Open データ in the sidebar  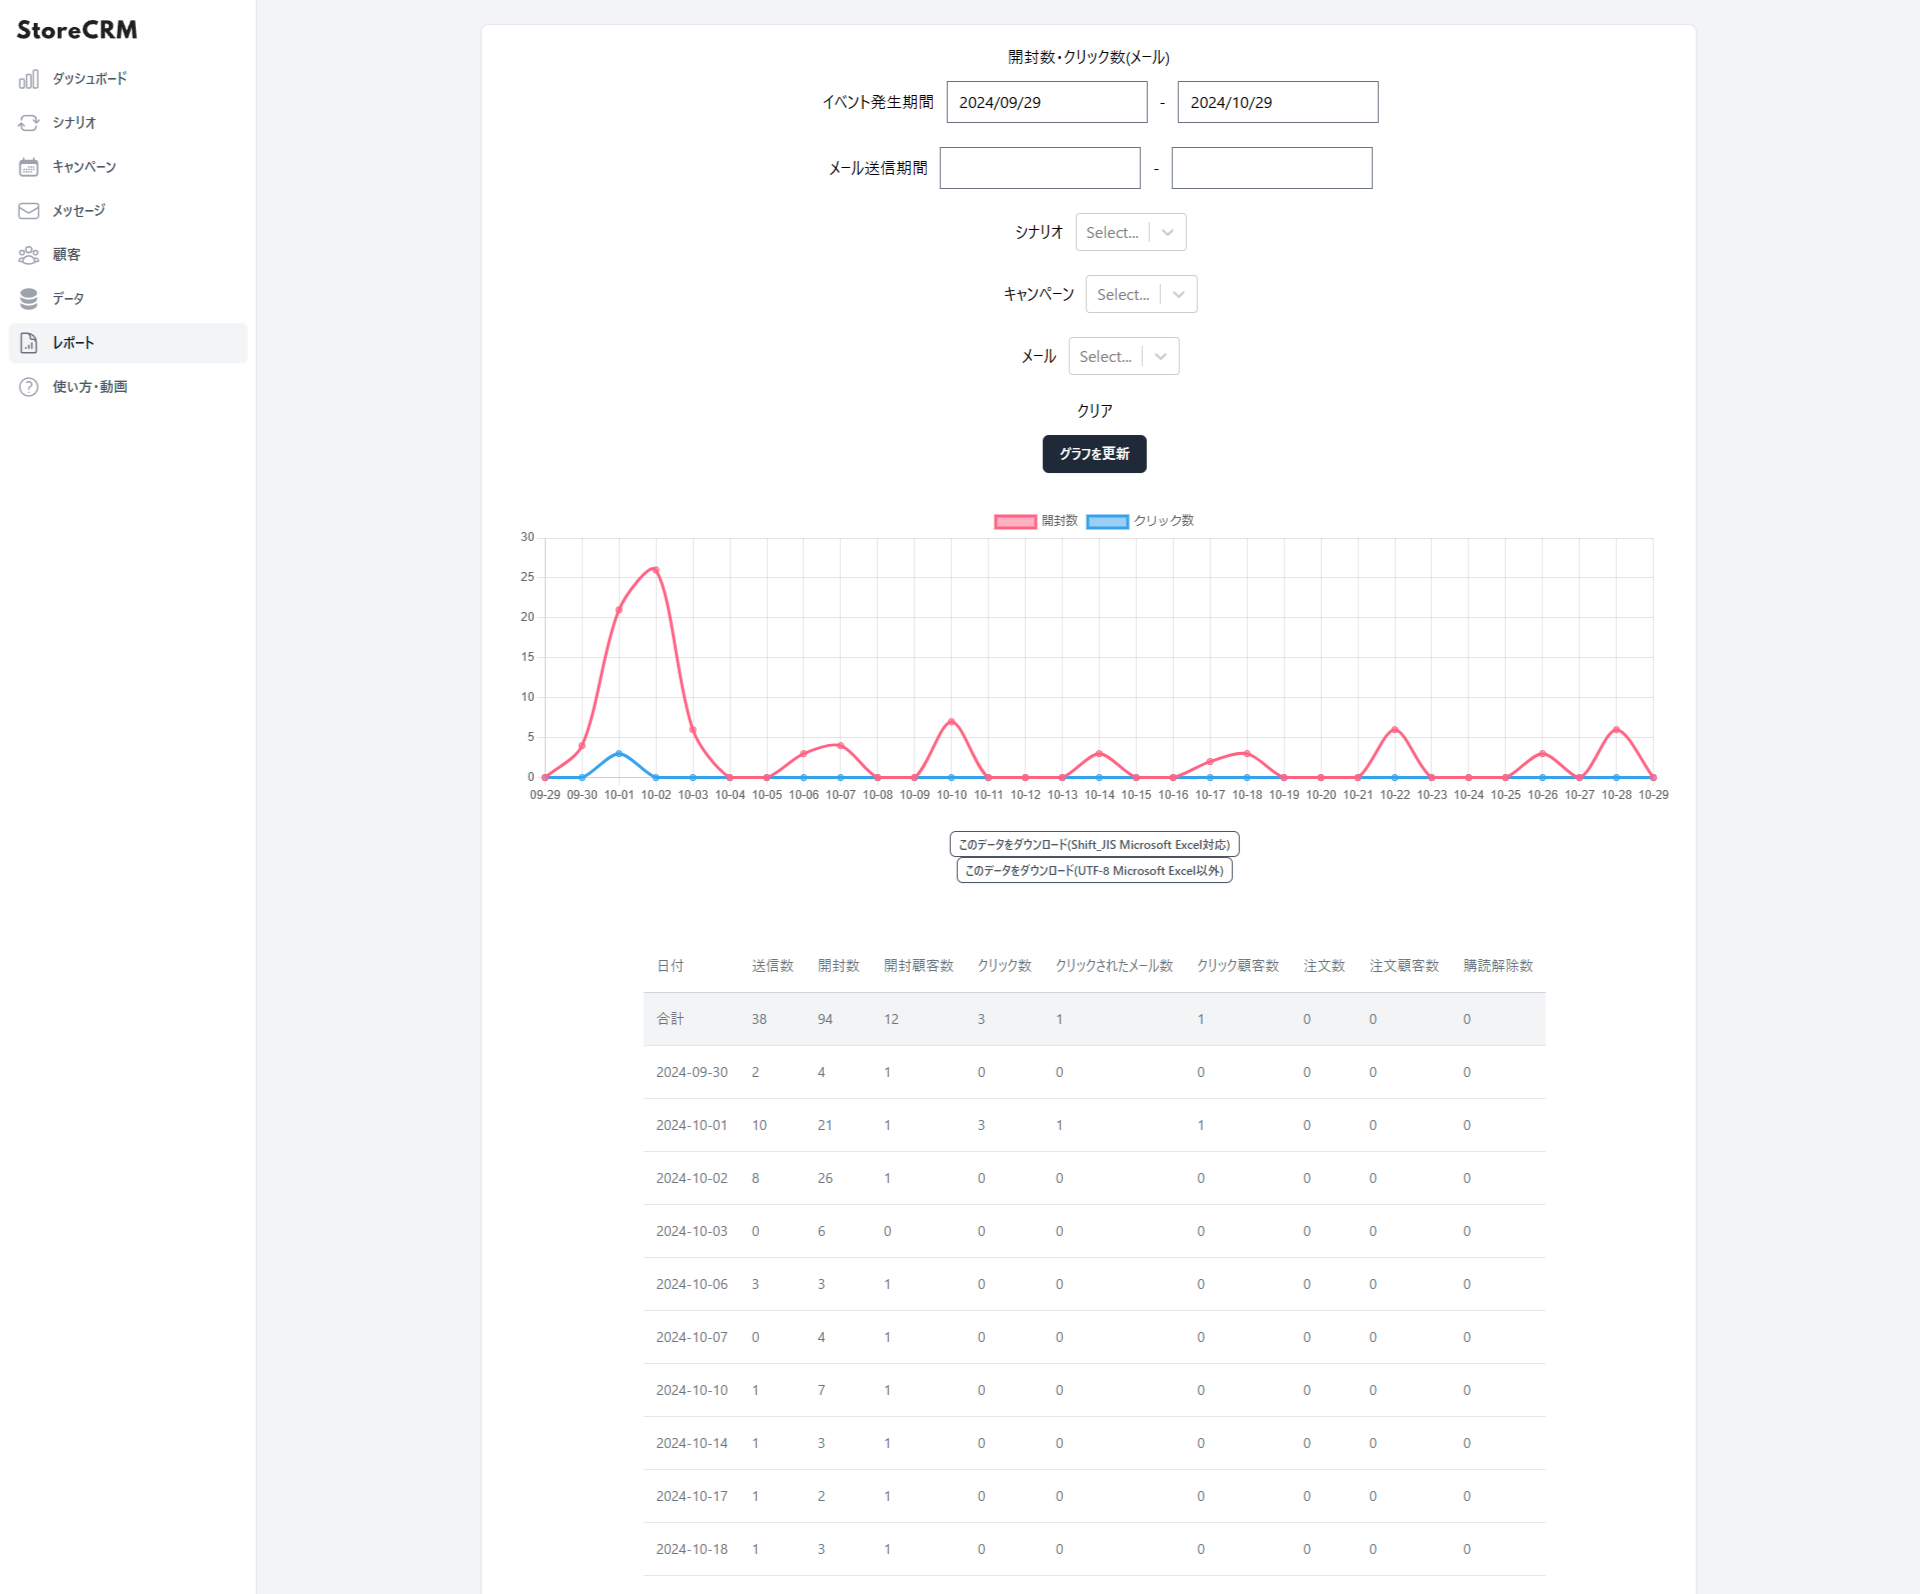[x=128, y=299]
